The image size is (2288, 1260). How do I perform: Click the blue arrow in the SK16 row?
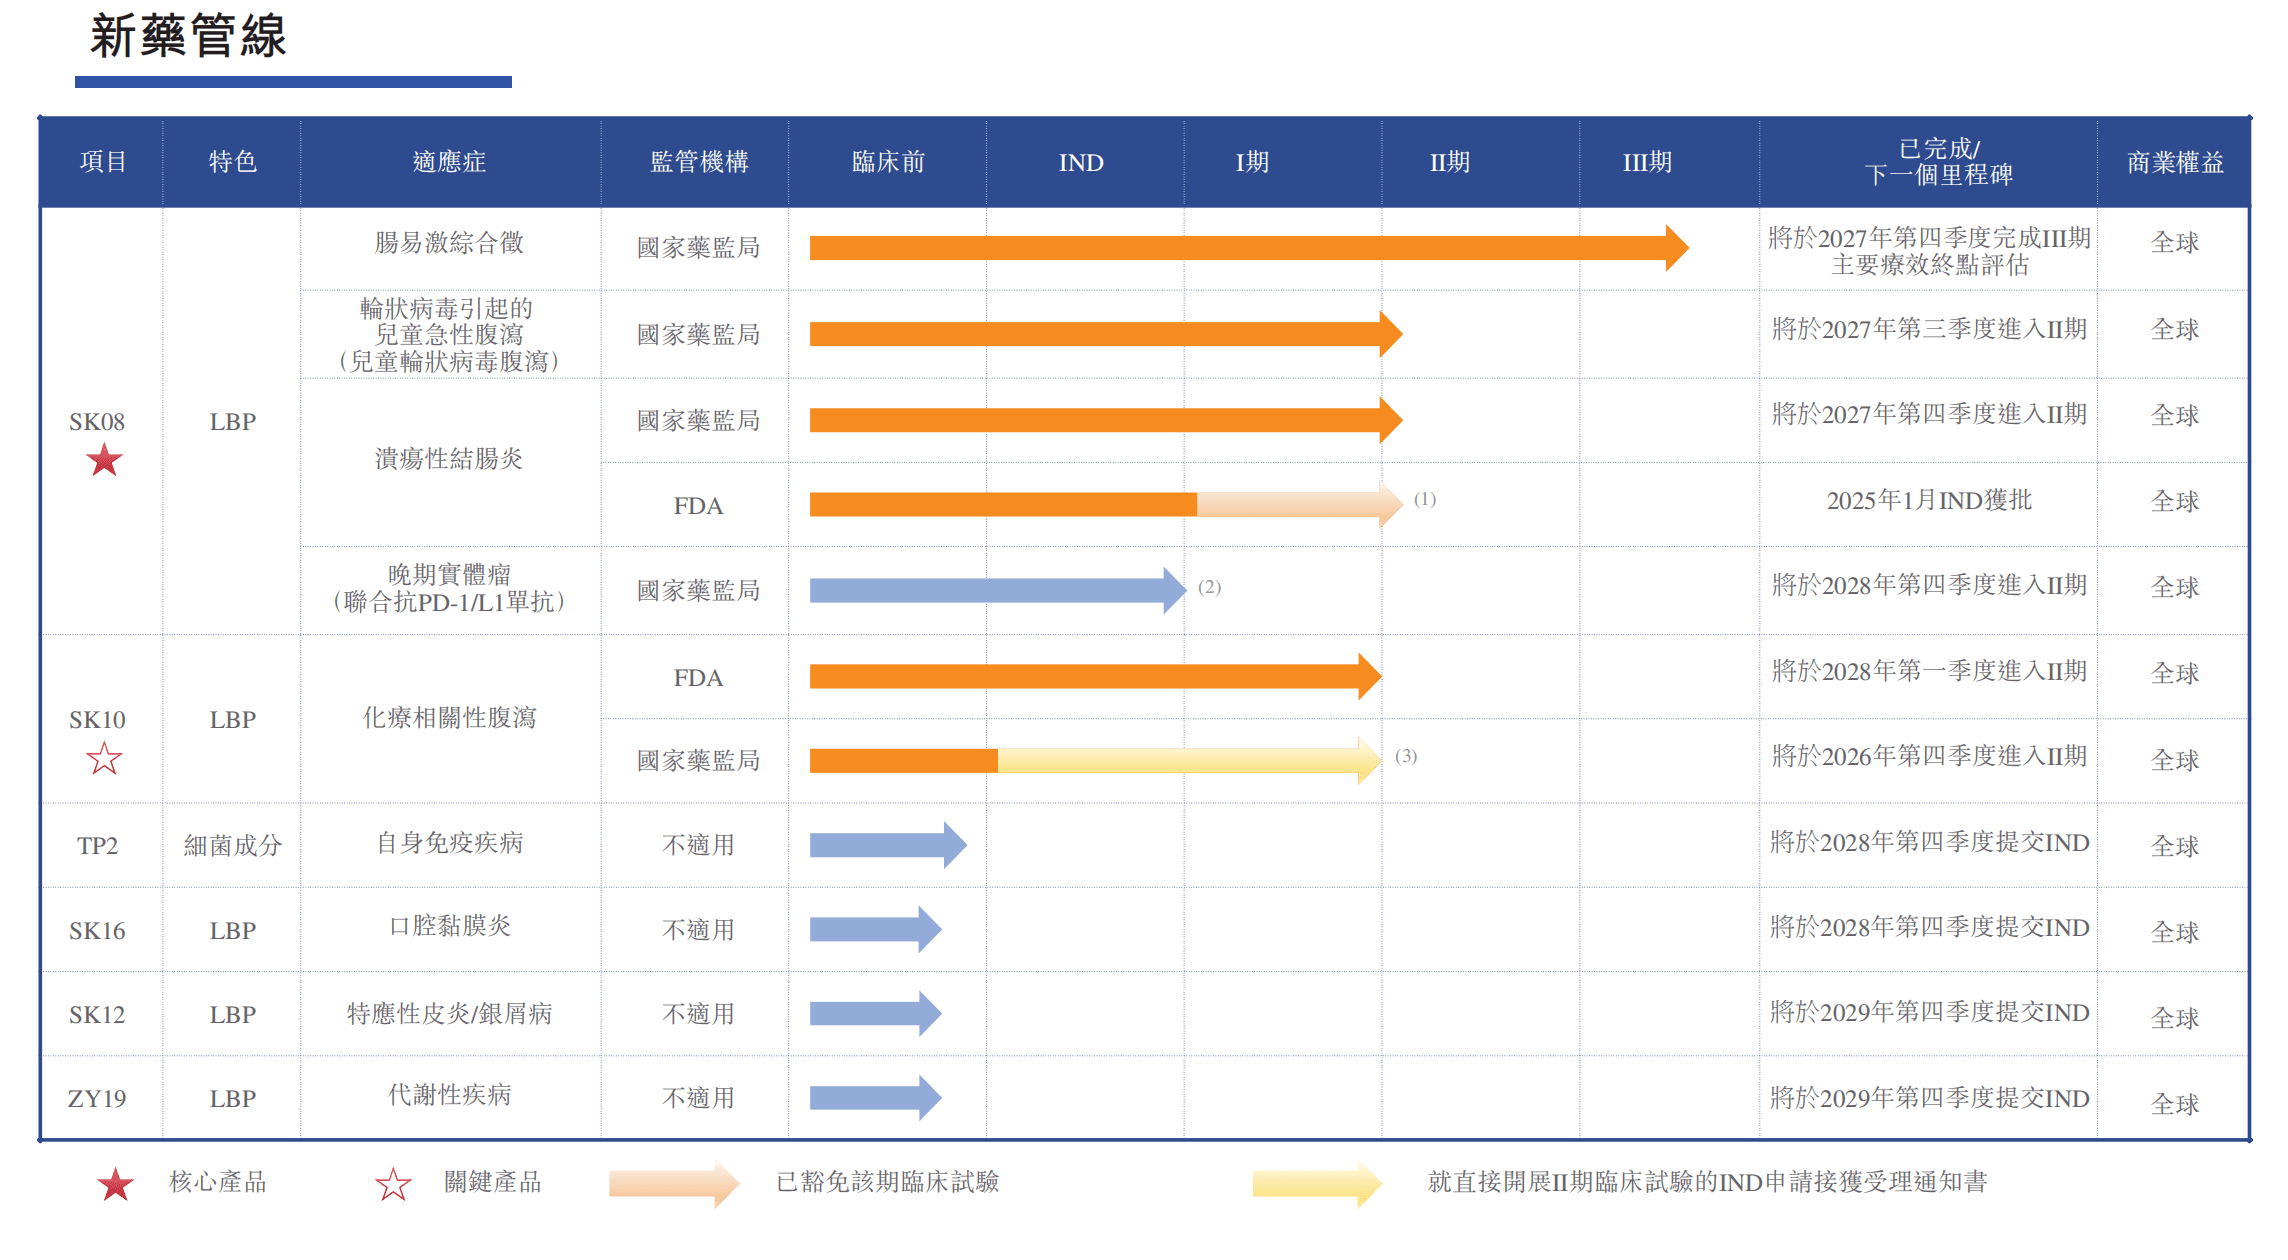point(875,929)
